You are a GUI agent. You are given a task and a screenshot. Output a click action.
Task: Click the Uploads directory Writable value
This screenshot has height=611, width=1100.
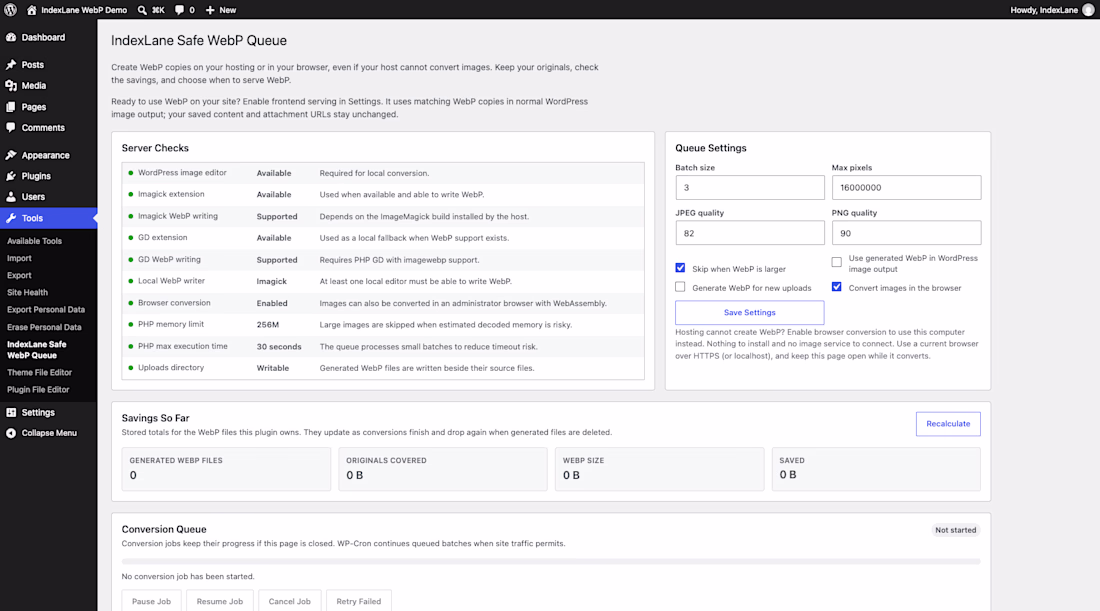coord(272,368)
